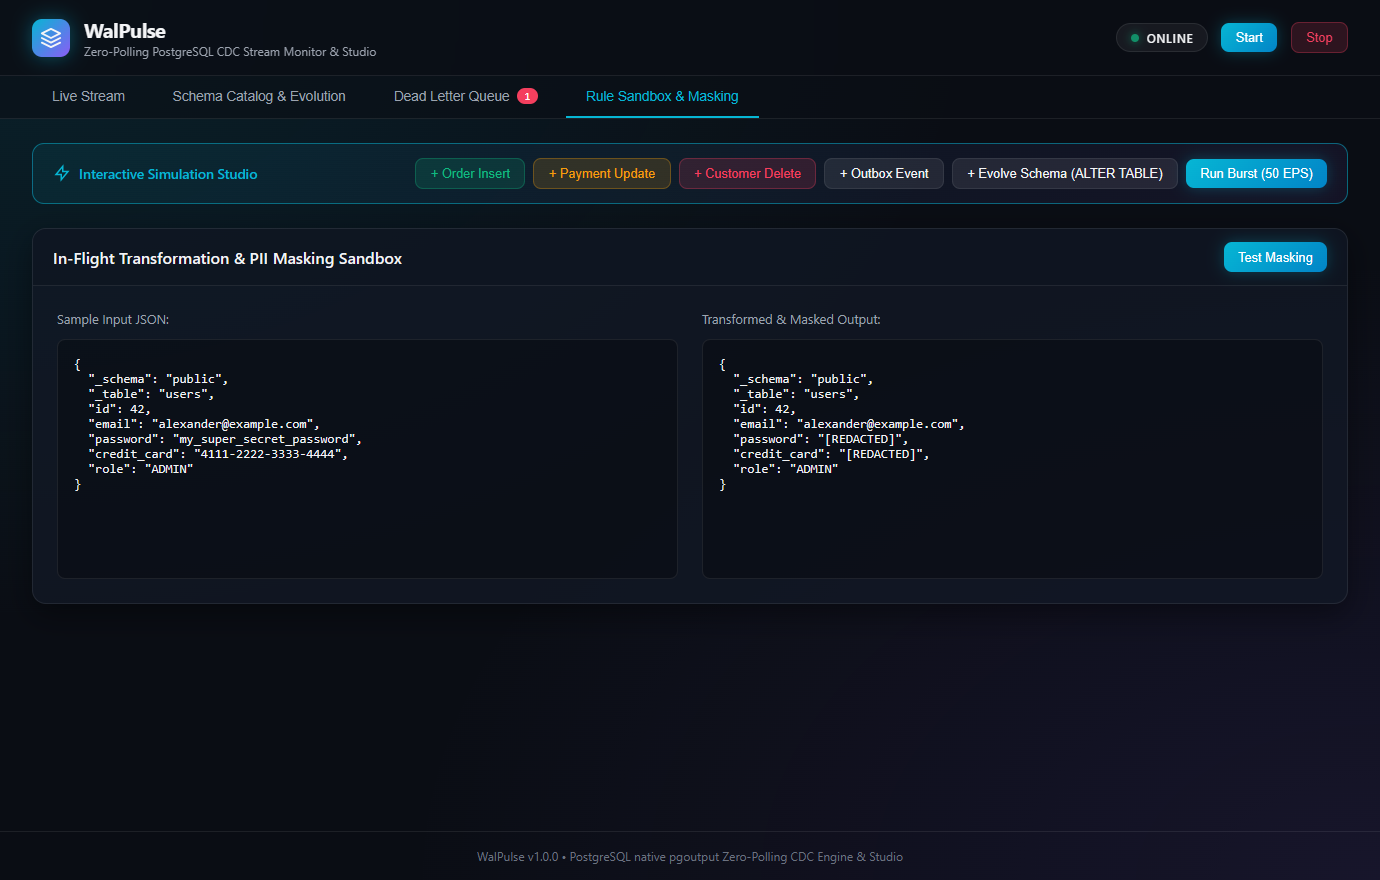This screenshot has width=1380, height=880.
Task: Click the Zero-Polling PostgreSQL CDC subtitle
Action: [x=230, y=52]
